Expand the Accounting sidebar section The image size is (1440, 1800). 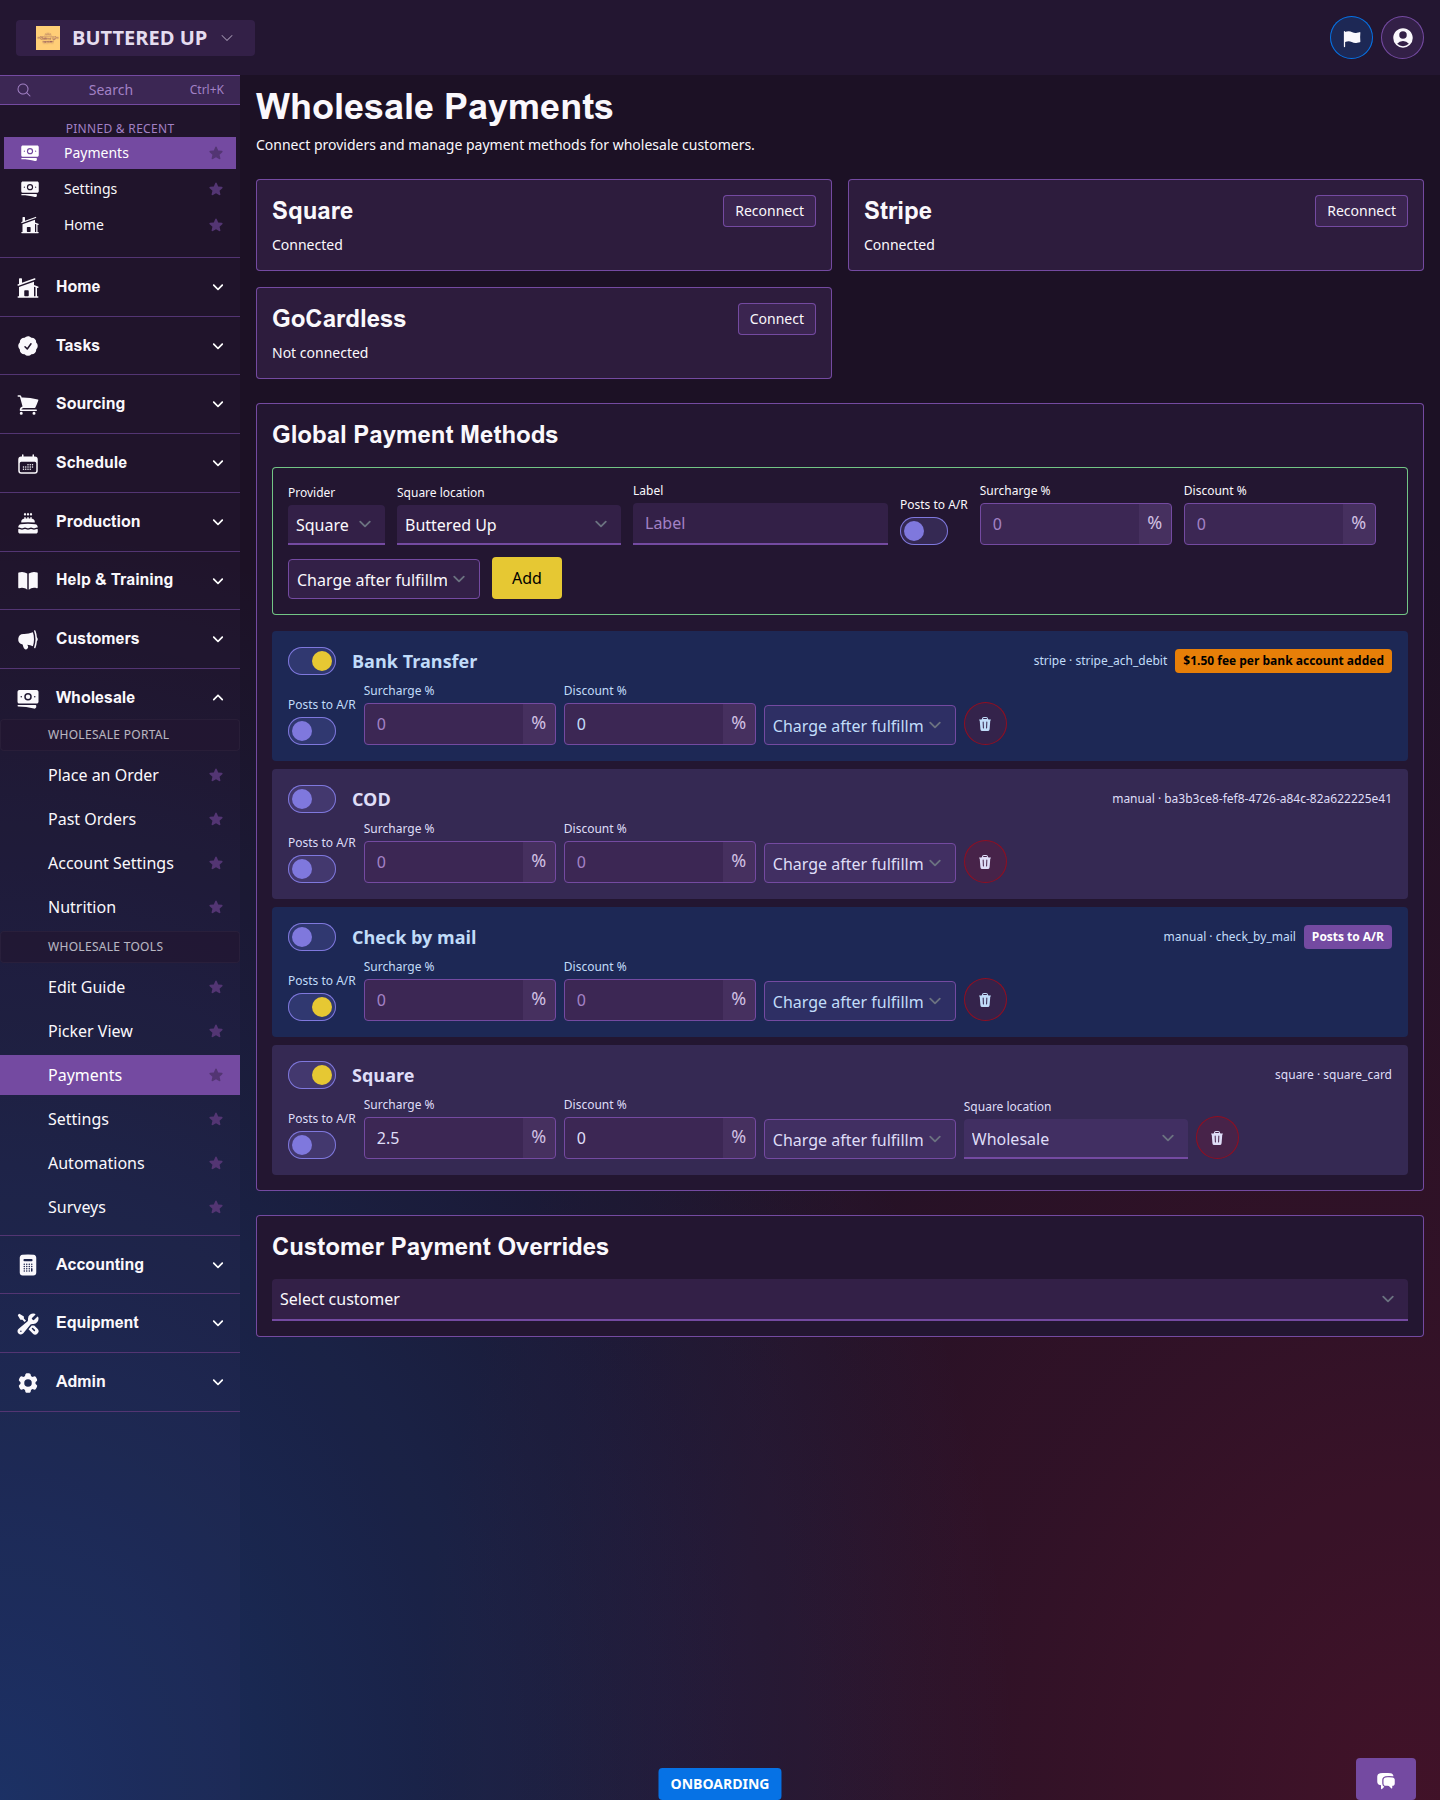coord(120,1264)
